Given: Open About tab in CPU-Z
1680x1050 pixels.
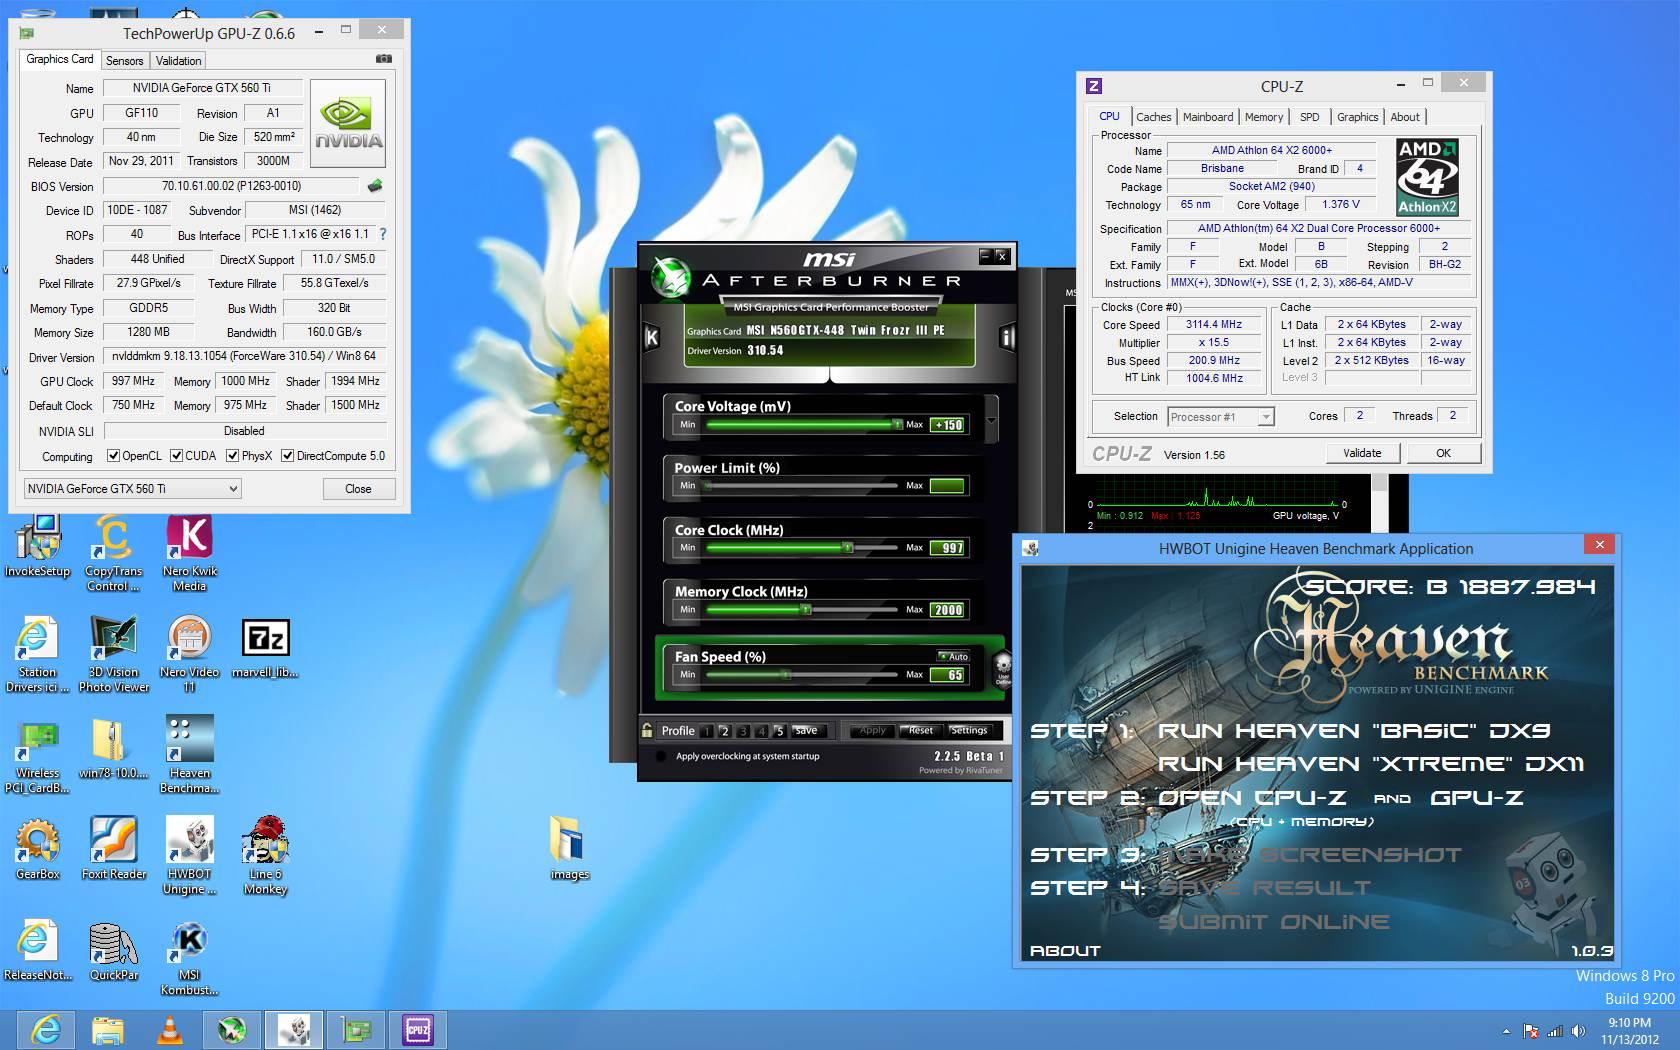Looking at the screenshot, I should [x=1405, y=117].
